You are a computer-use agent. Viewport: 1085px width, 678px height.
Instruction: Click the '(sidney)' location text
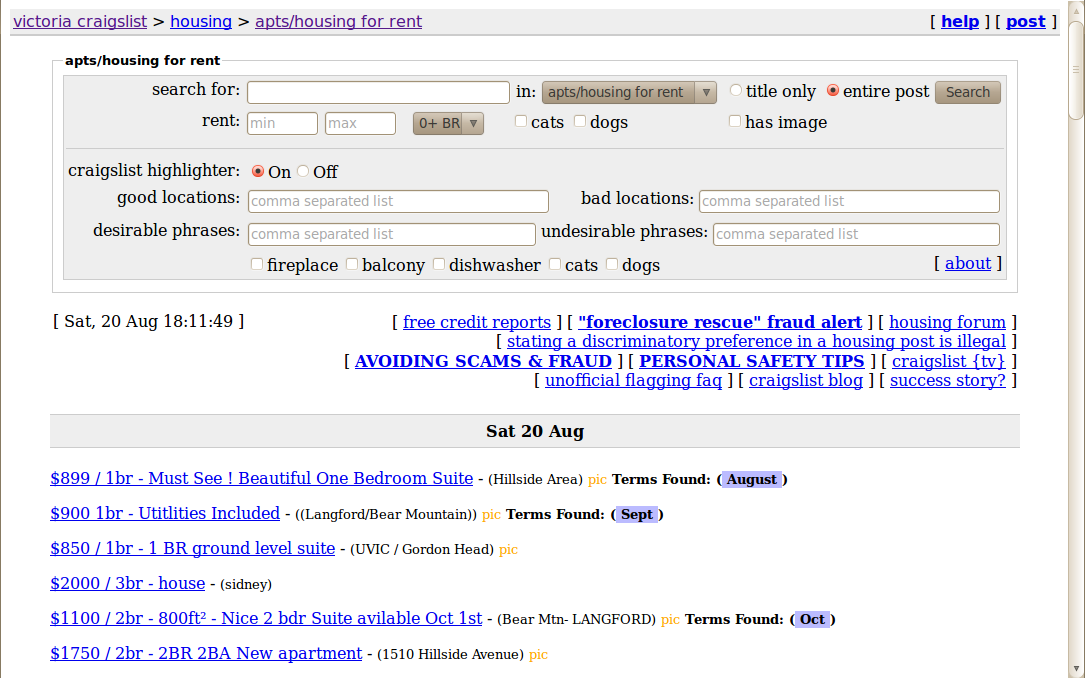246,585
